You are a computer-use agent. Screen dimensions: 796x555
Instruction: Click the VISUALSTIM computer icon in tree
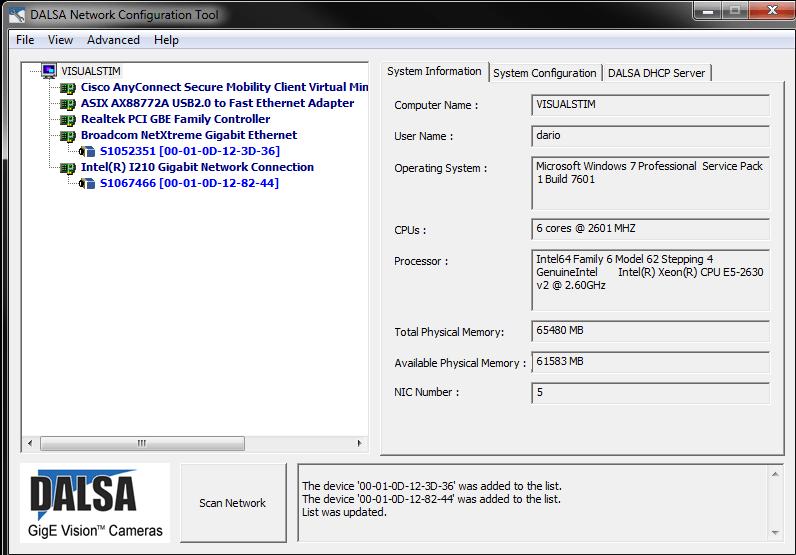48,71
